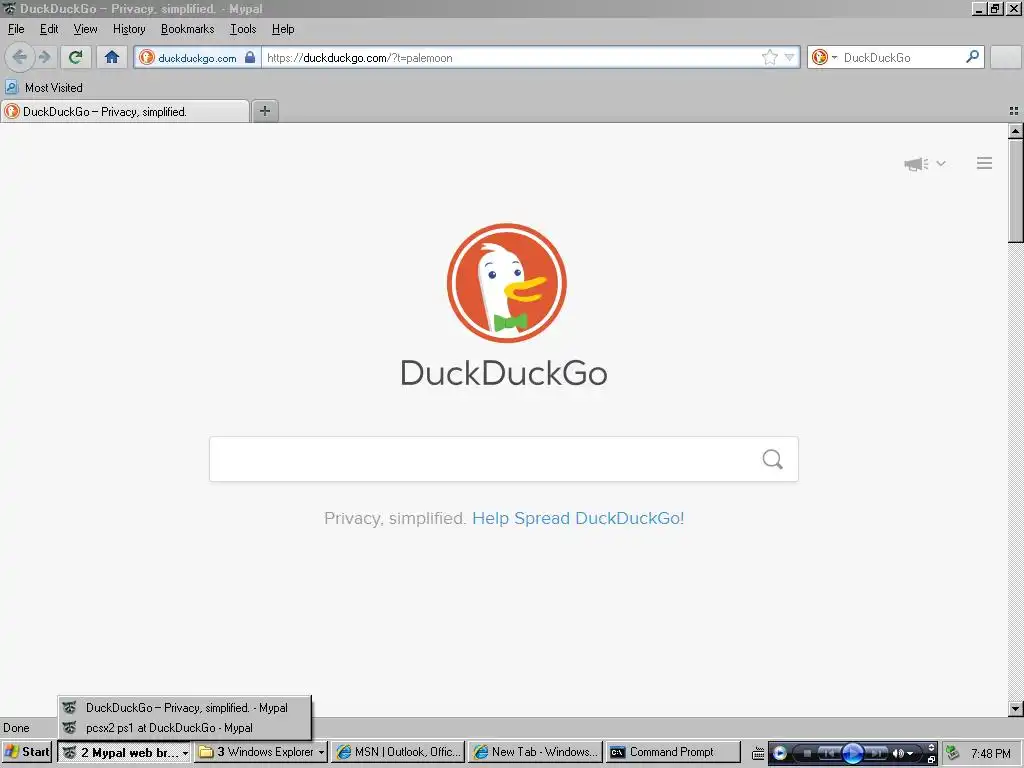Click the 2 Mypal web browser taskbar group
Viewport: 1024px width, 768px height.
[125, 752]
